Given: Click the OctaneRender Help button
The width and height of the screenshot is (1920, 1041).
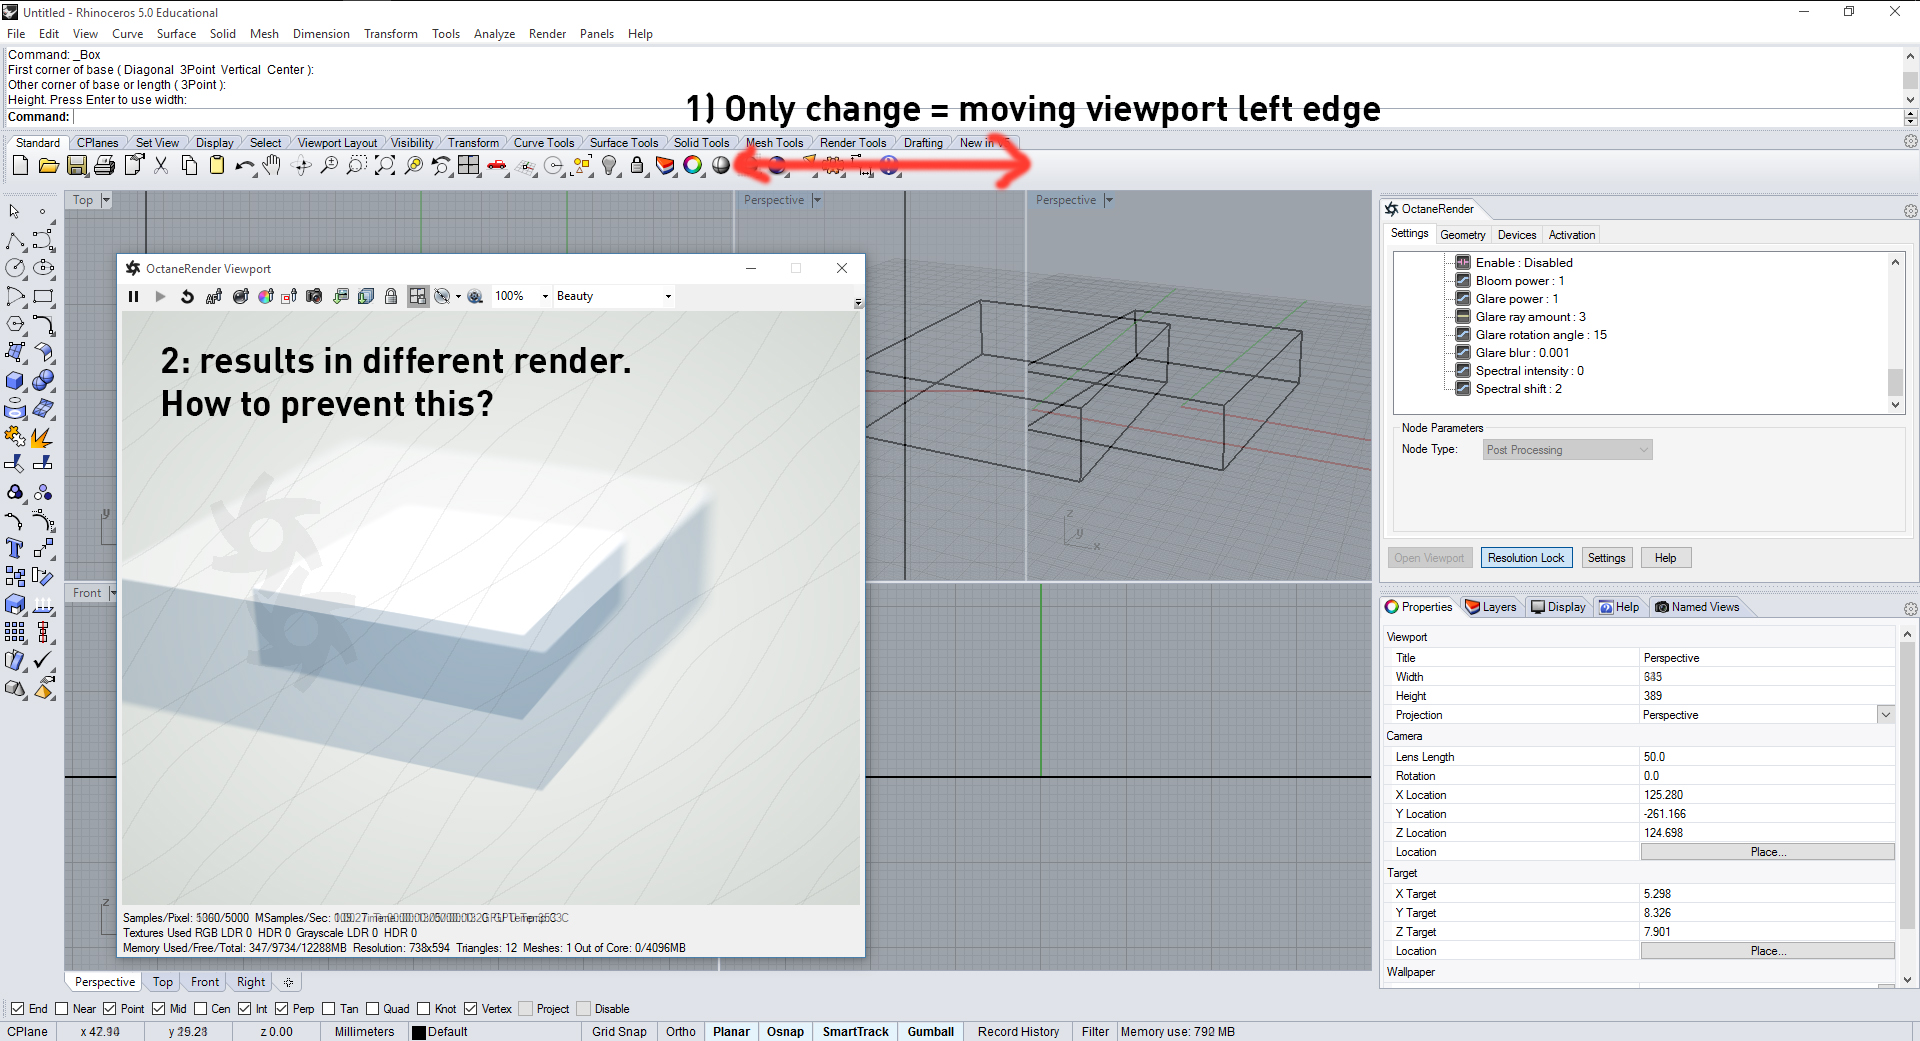Looking at the screenshot, I should pyautogui.click(x=1665, y=558).
